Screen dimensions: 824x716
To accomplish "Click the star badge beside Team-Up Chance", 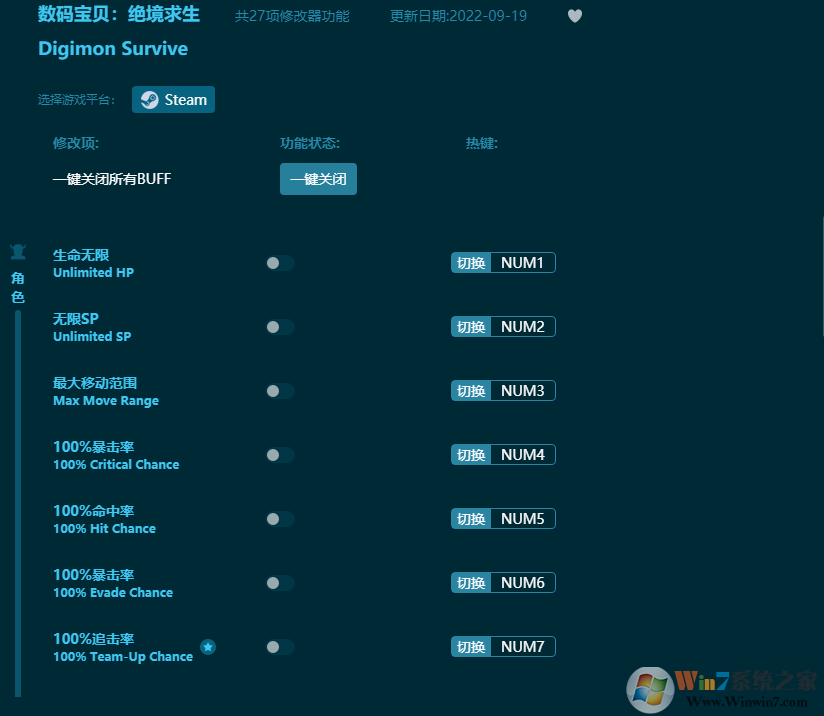I will click(x=208, y=647).
